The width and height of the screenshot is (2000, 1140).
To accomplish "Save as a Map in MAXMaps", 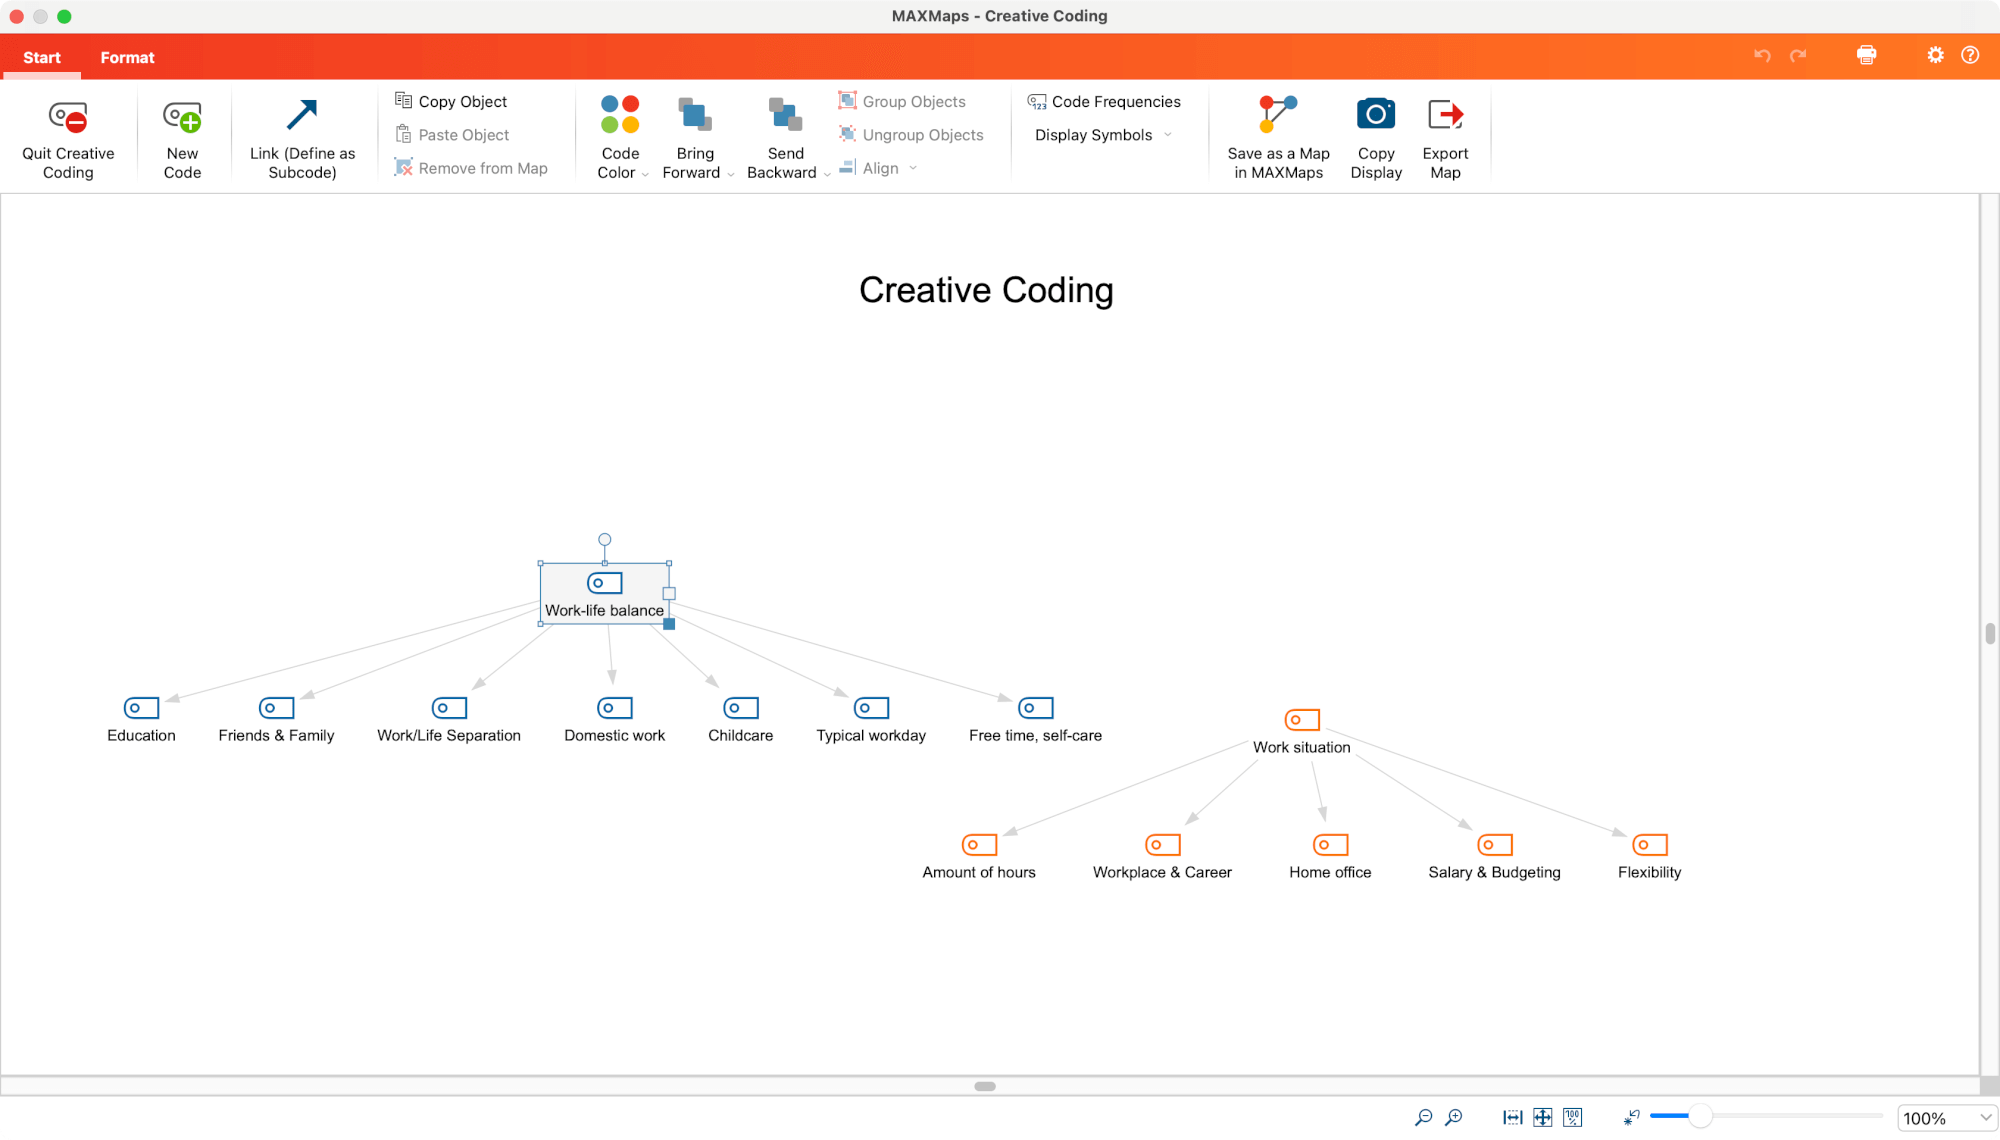I will 1278,139.
